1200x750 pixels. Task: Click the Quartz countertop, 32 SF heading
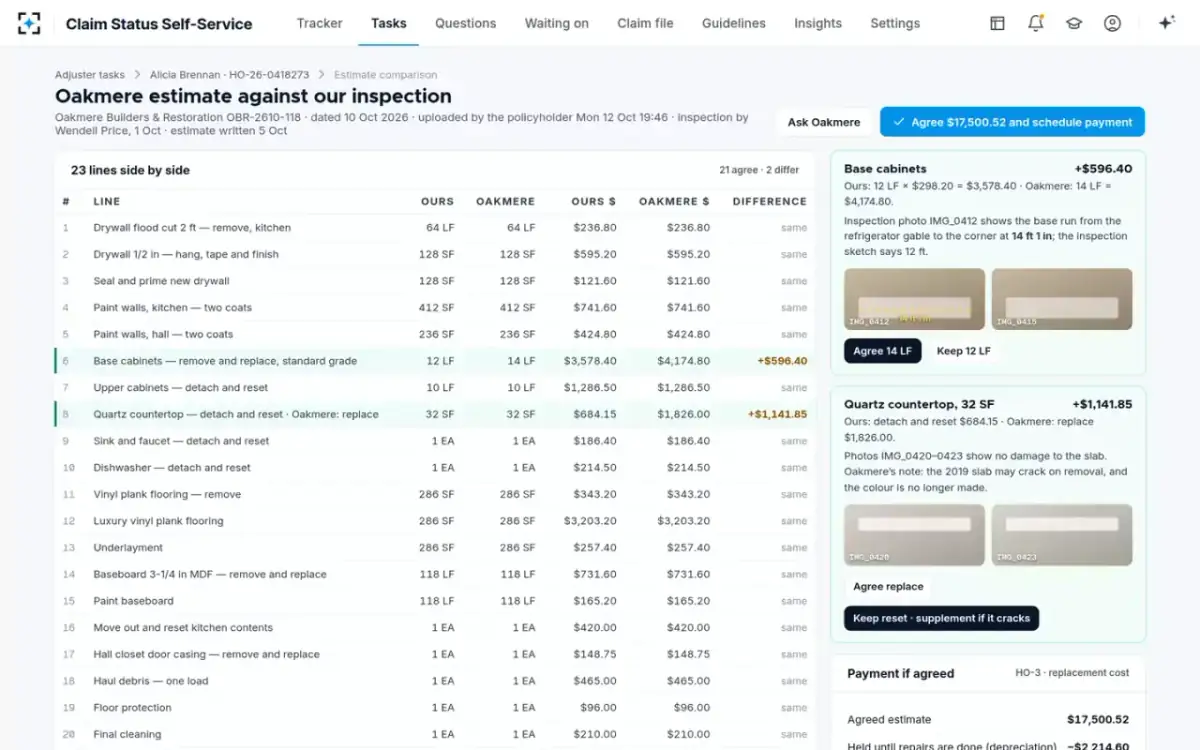point(919,404)
